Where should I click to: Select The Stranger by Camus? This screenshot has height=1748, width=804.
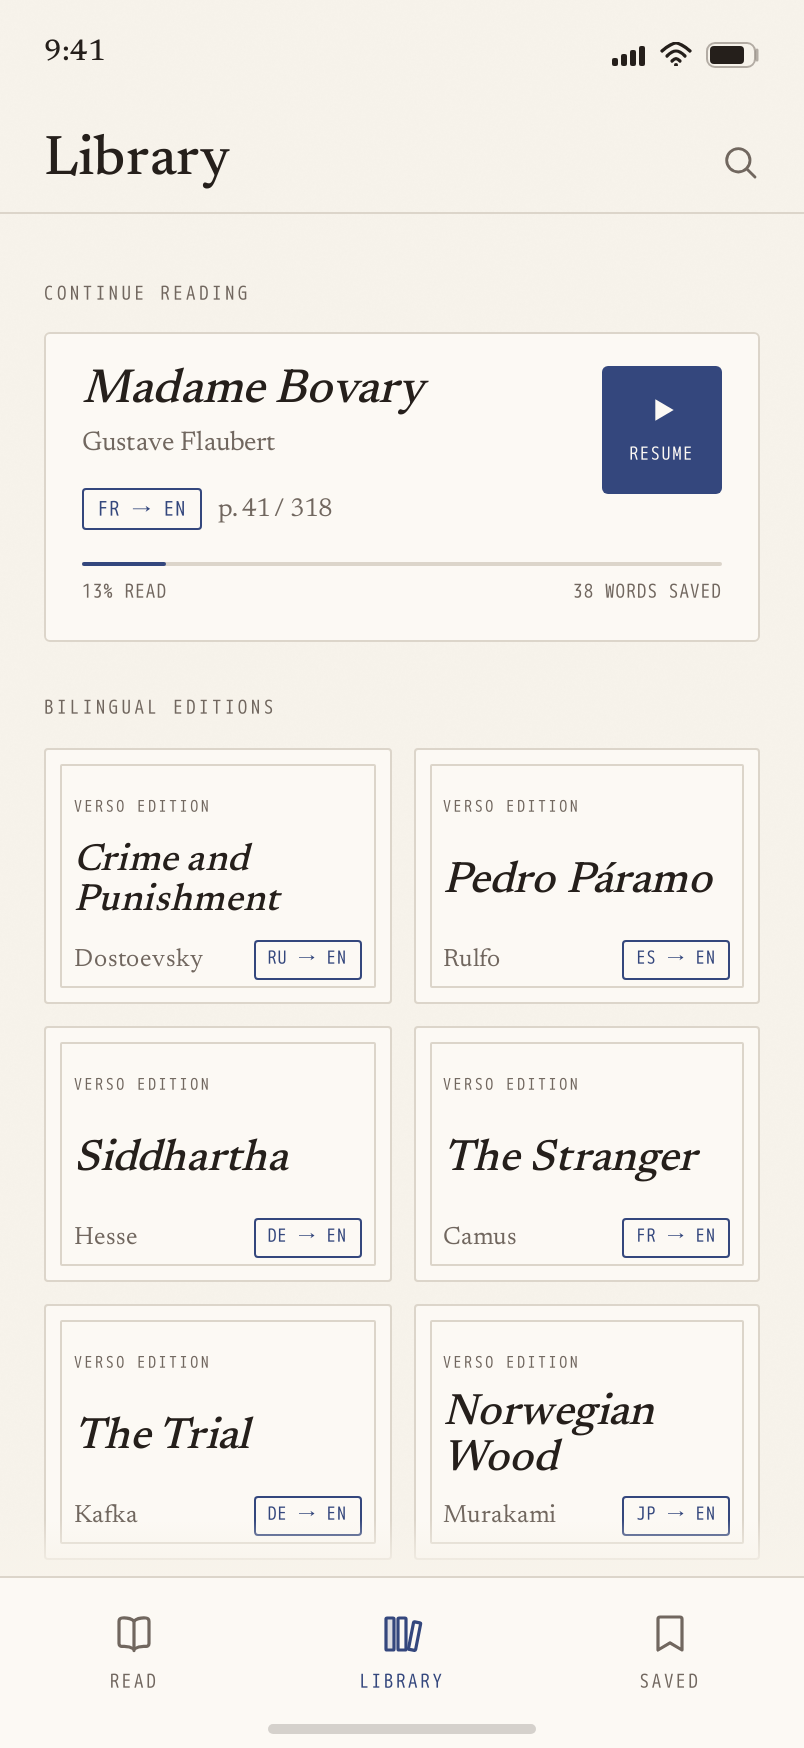click(587, 1154)
